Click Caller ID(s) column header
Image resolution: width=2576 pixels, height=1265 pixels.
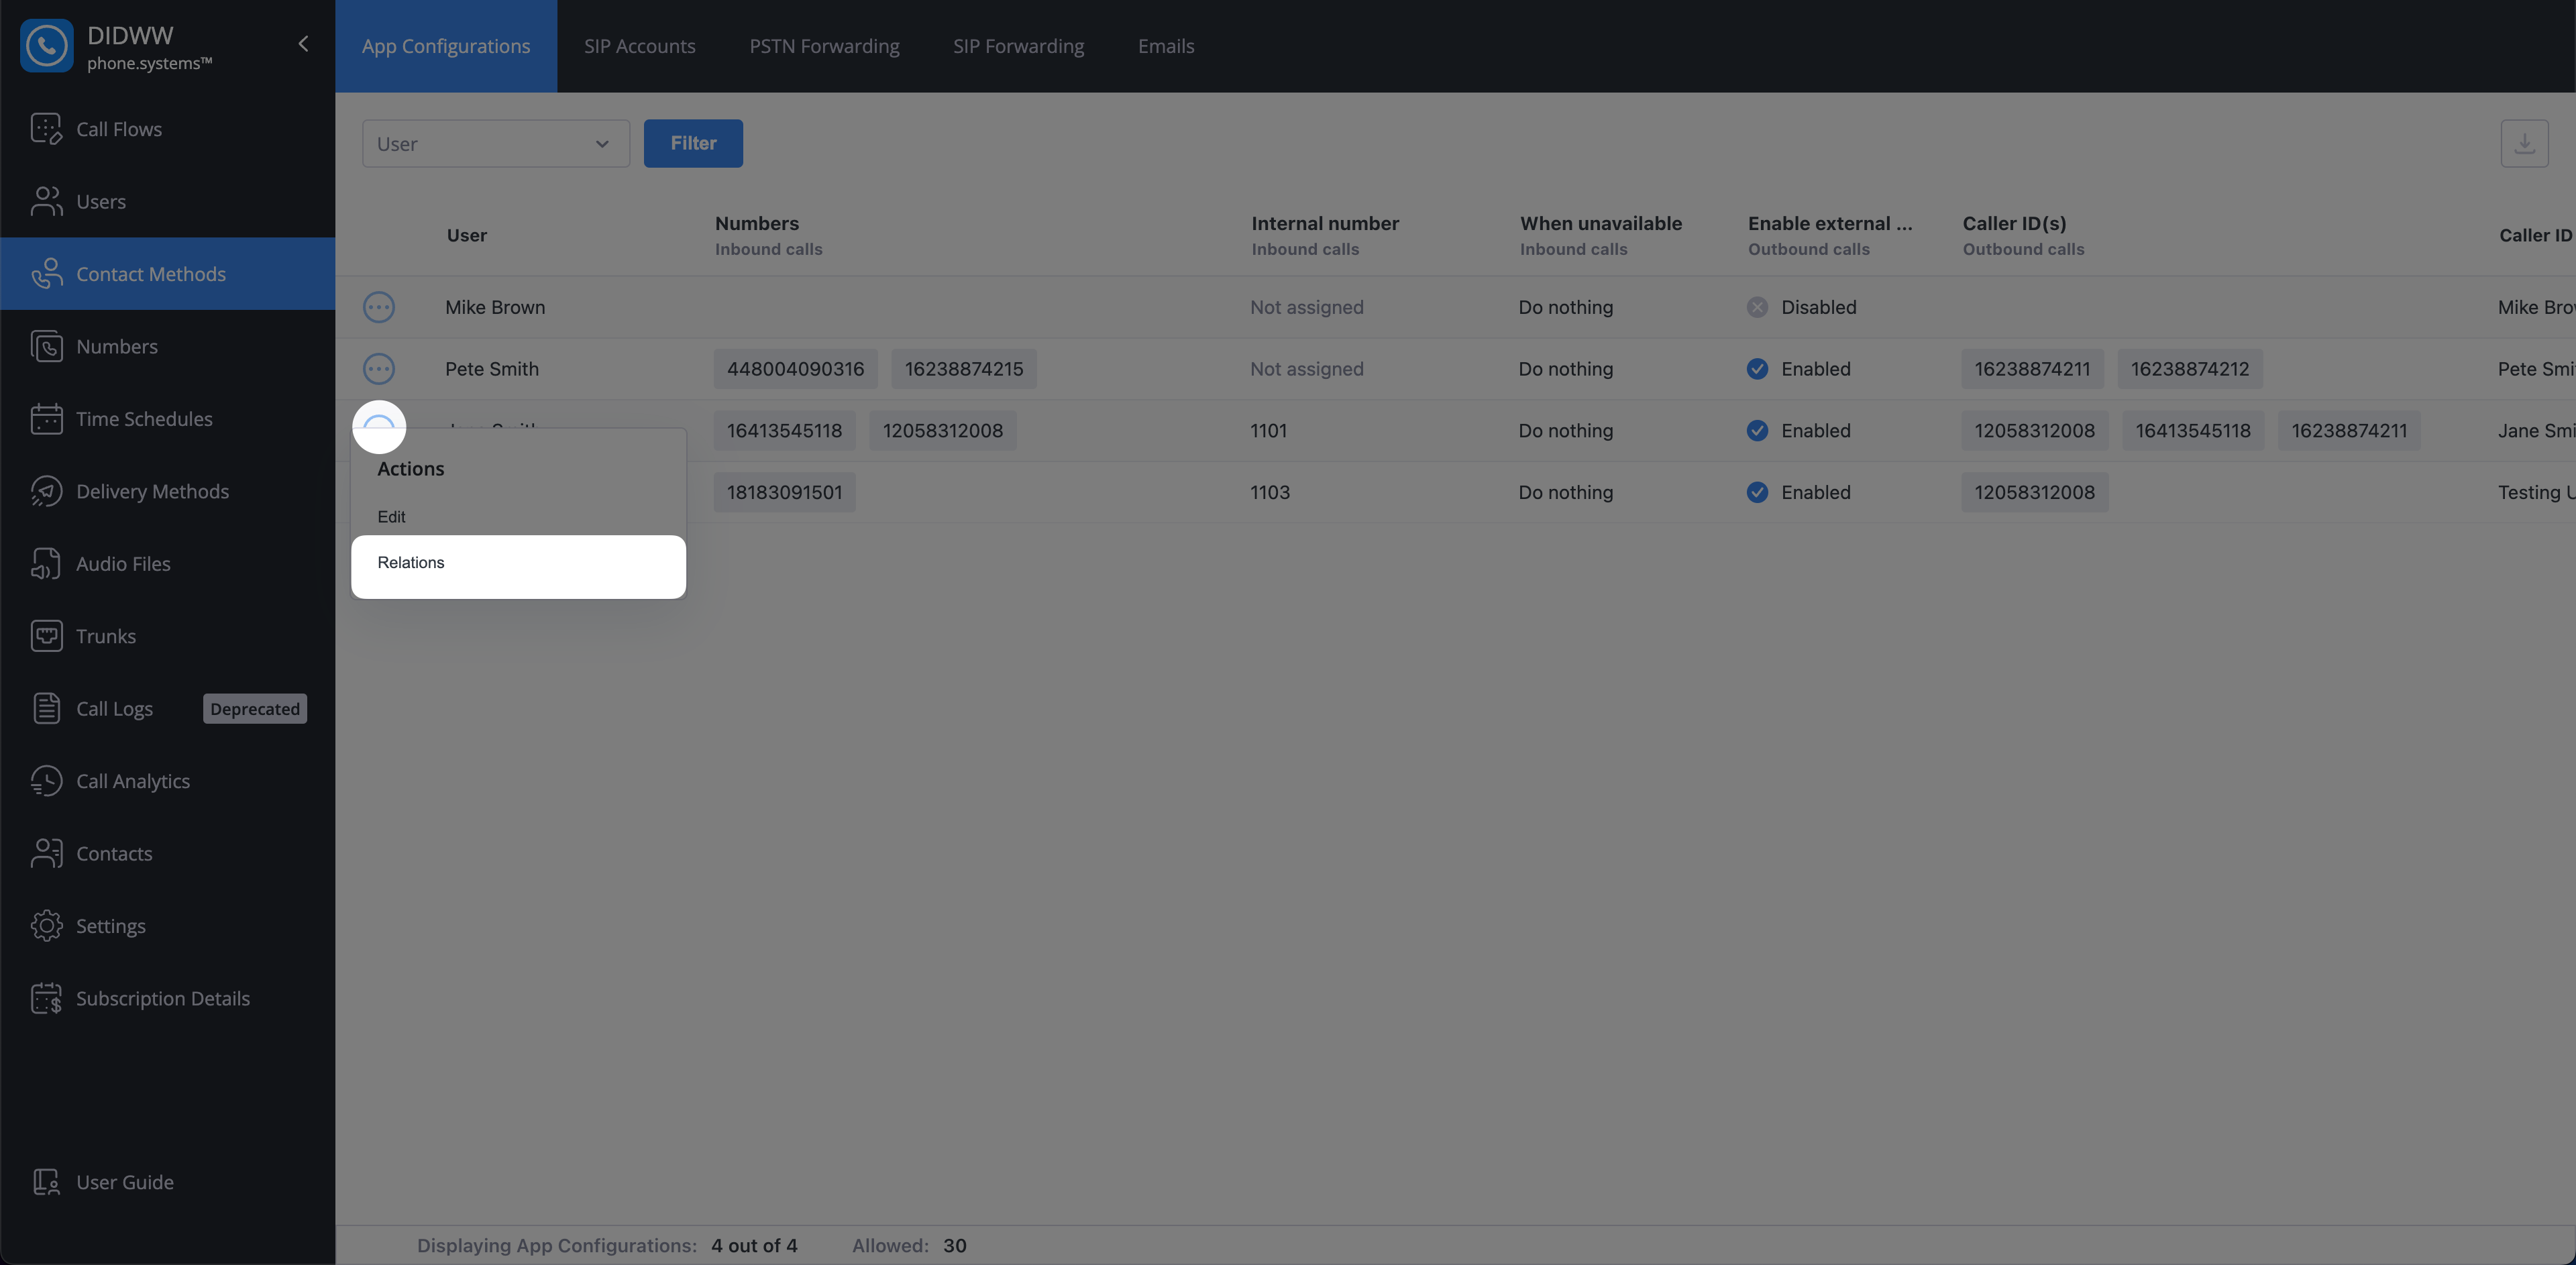[2014, 223]
